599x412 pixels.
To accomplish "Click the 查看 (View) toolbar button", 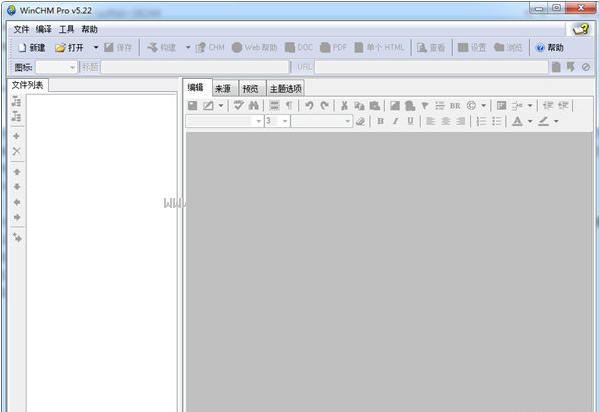I will tap(431, 47).
